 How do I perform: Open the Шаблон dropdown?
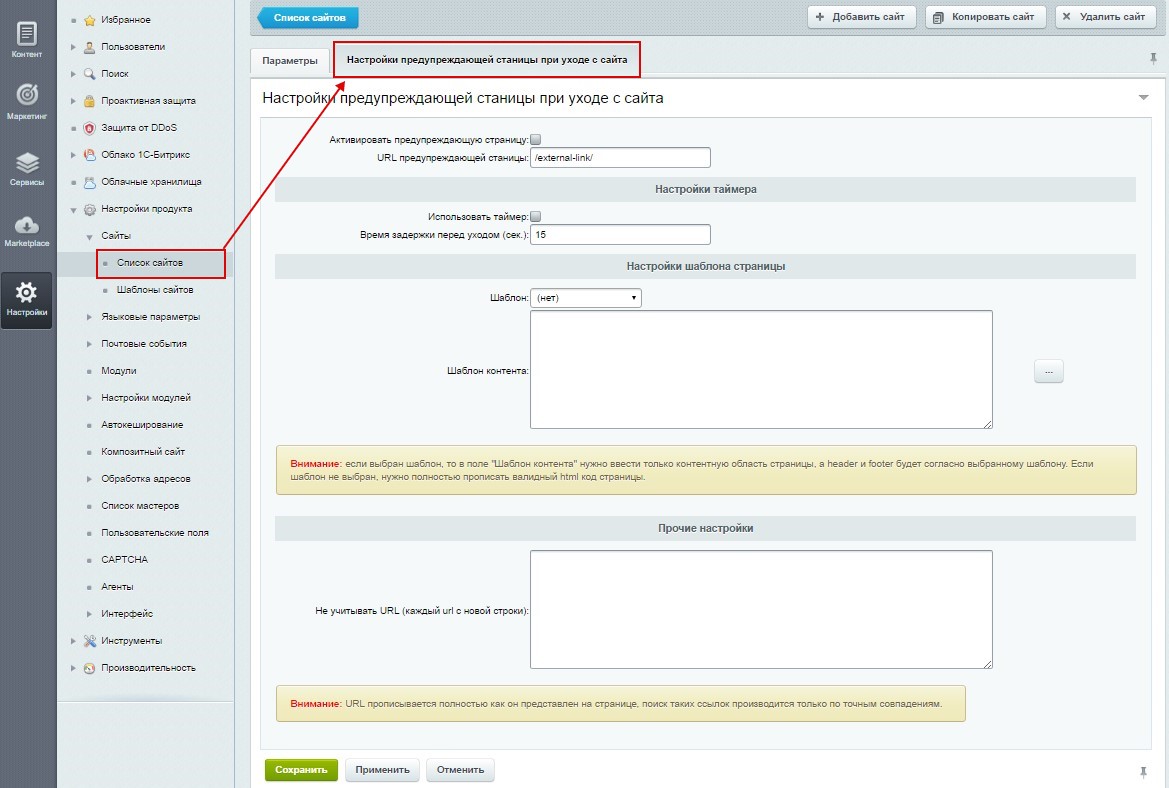point(585,297)
